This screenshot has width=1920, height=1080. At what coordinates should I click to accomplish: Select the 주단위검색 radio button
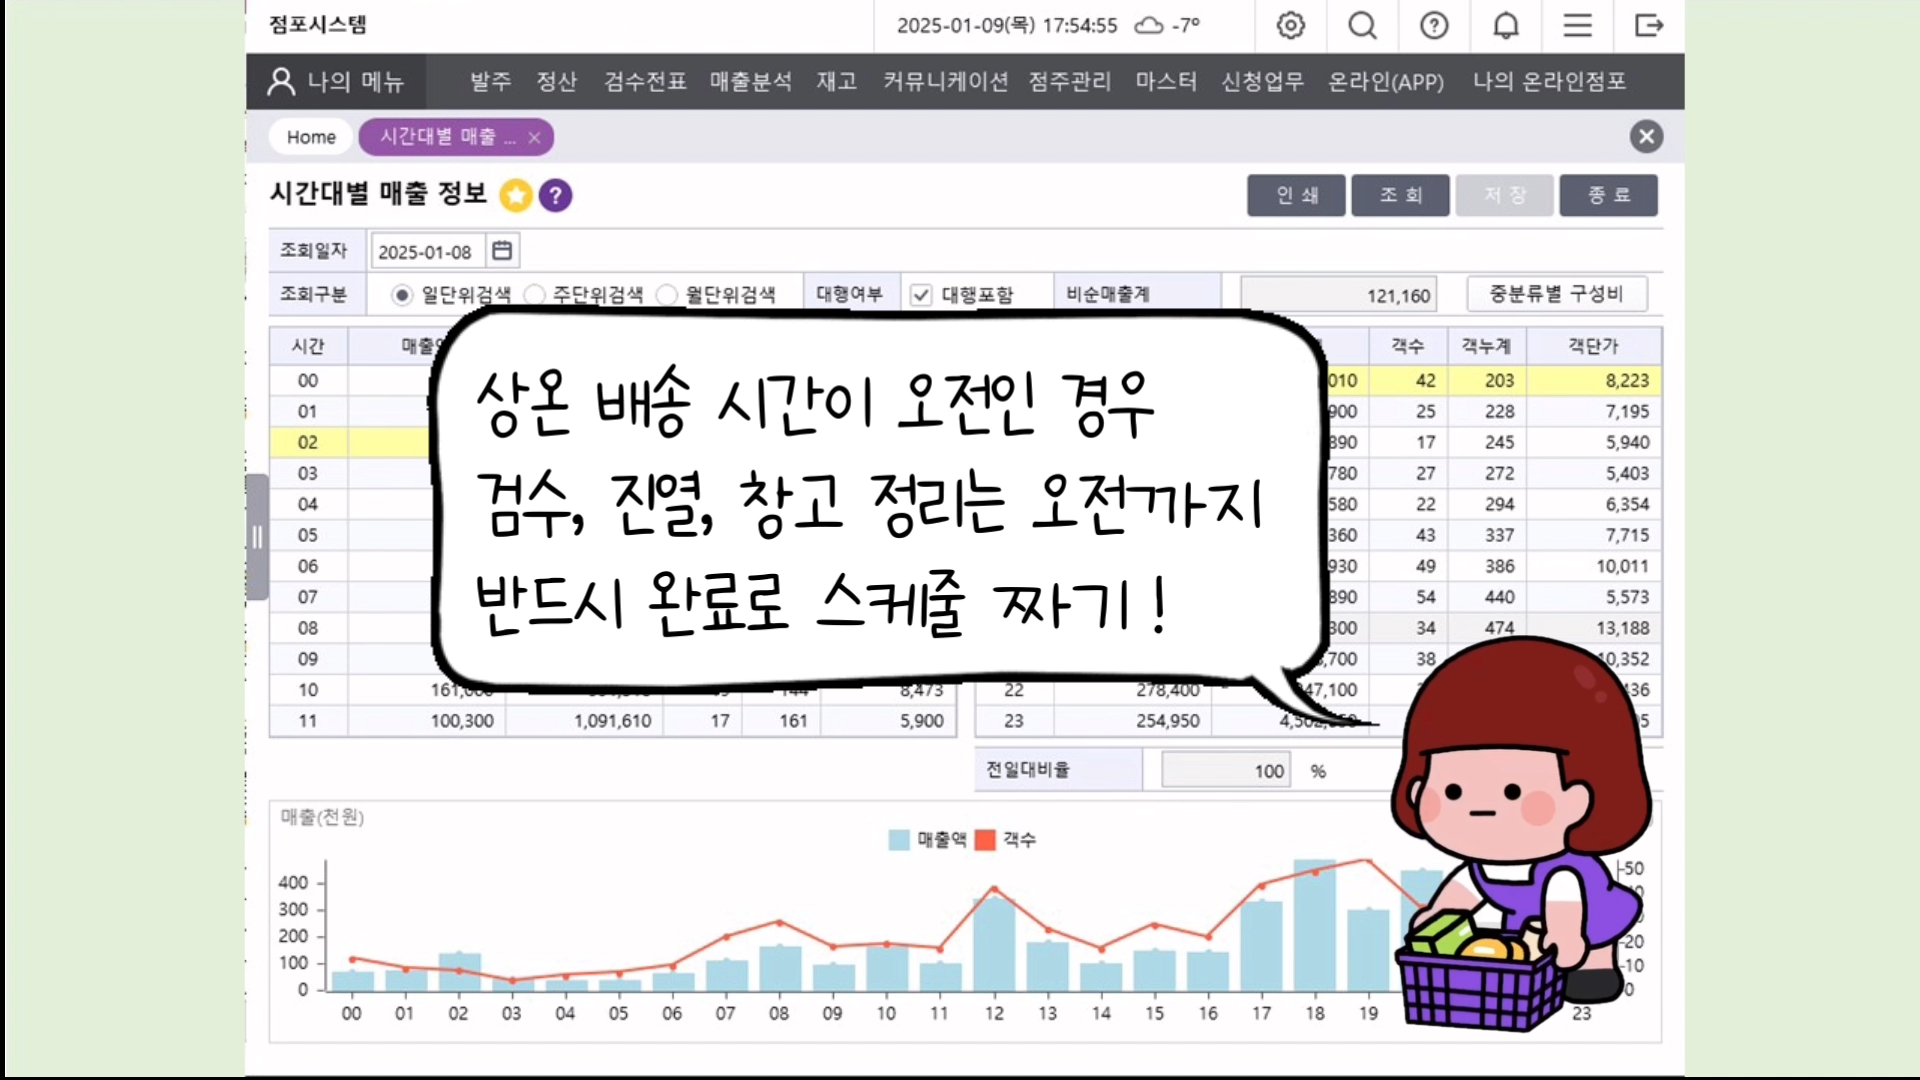534,294
